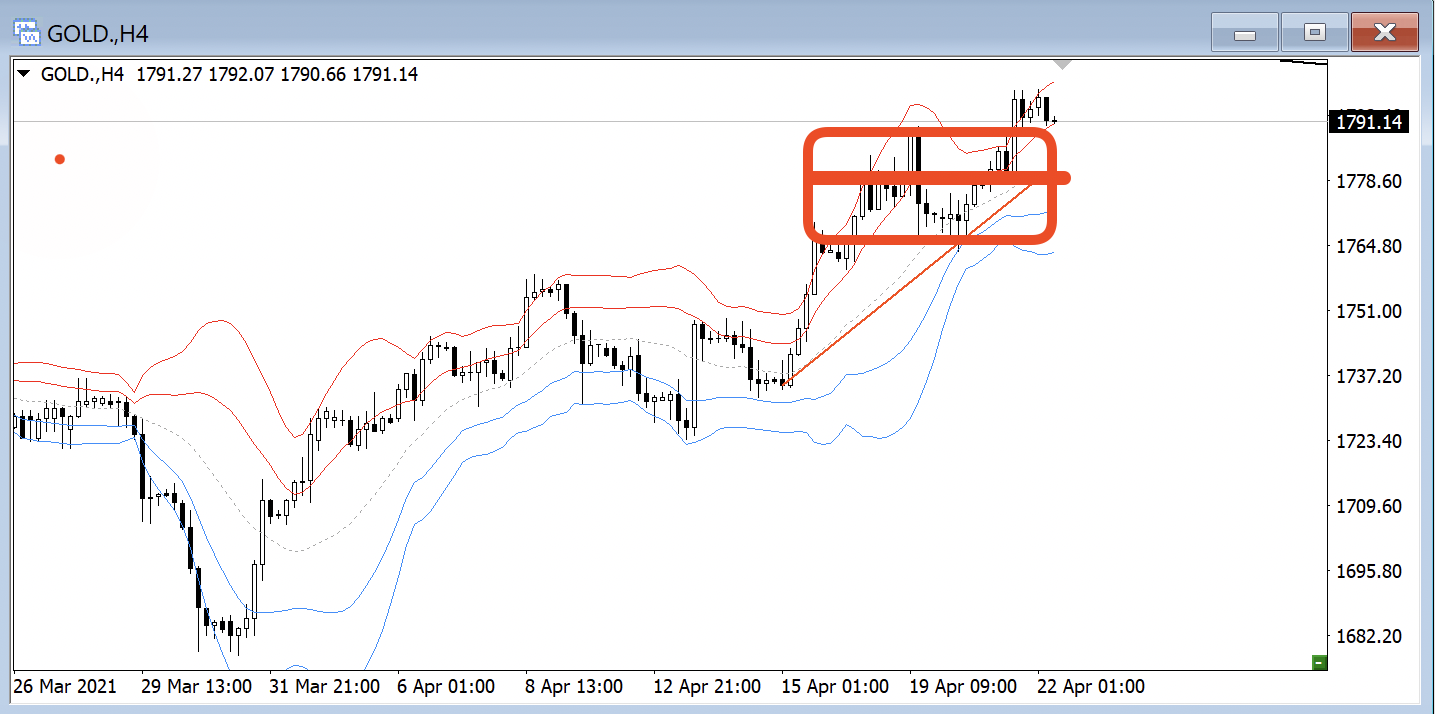Click the 8 Apr 13:00 time label
Image resolution: width=1436 pixels, height=714 pixels.
[574, 687]
